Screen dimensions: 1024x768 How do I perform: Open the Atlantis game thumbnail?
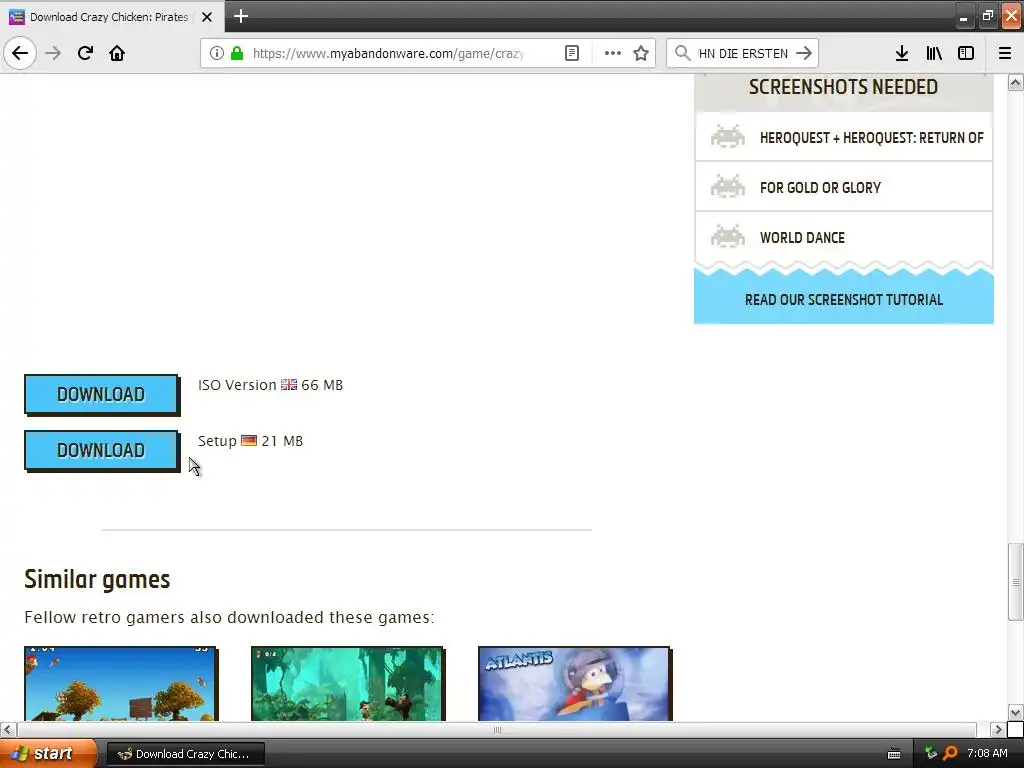574,684
